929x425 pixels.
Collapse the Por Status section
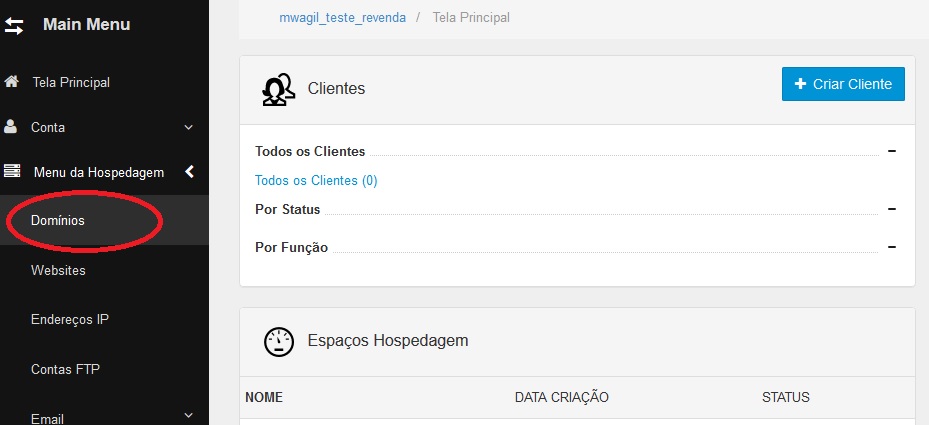892,209
